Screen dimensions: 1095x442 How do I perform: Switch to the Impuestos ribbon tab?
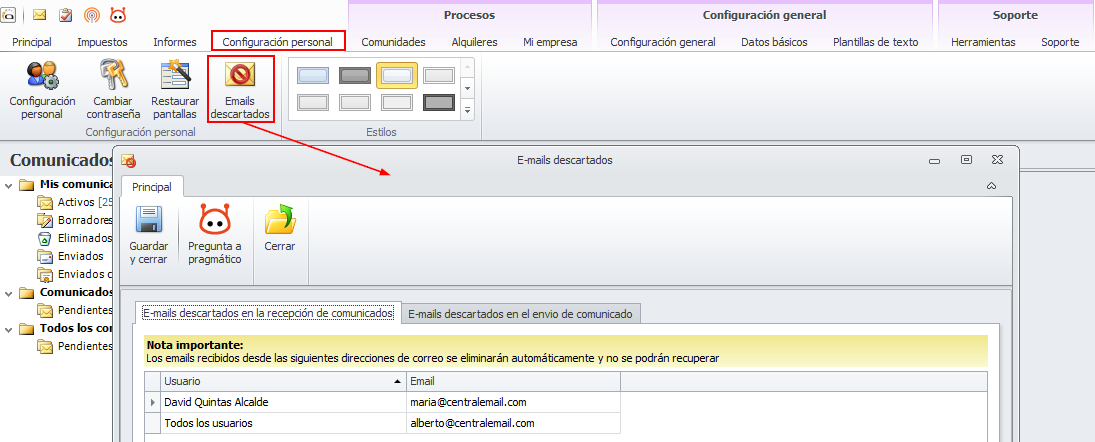(x=102, y=42)
